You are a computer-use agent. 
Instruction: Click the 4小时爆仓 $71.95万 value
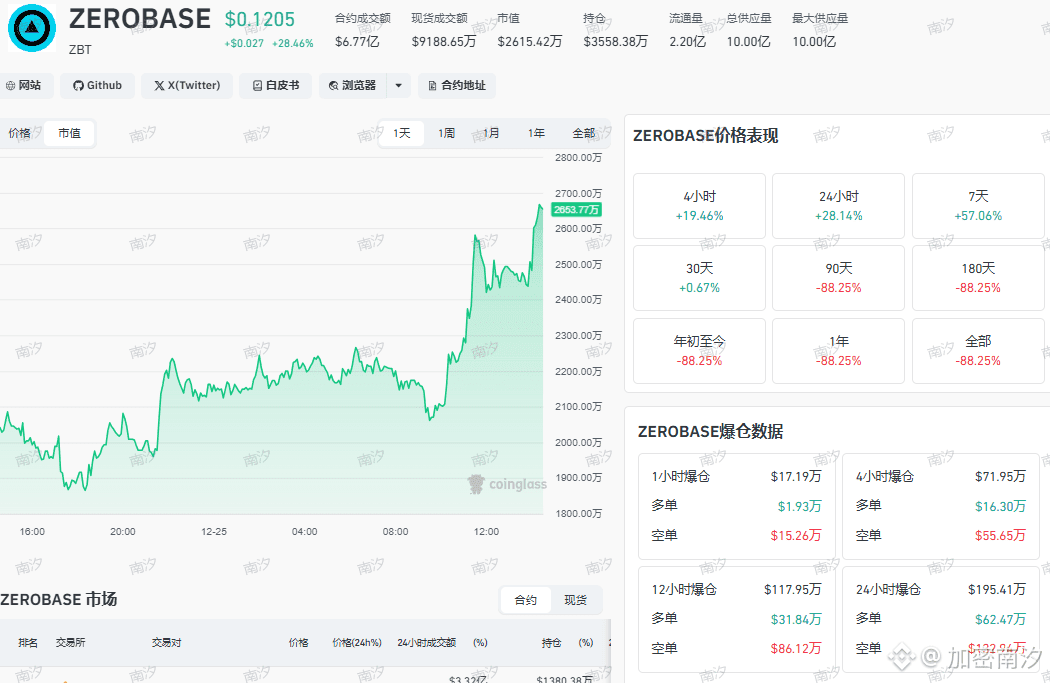tap(1000, 476)
